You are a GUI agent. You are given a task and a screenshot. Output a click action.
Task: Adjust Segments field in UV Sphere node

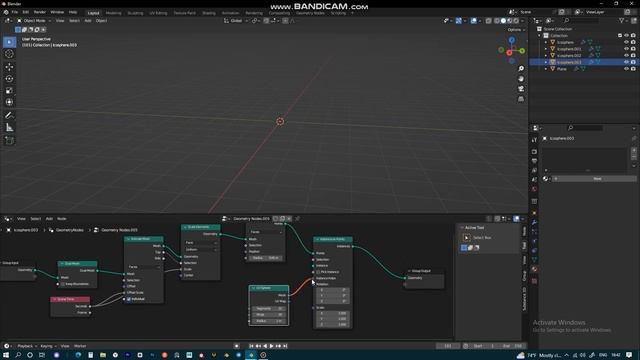coord(269,309)
